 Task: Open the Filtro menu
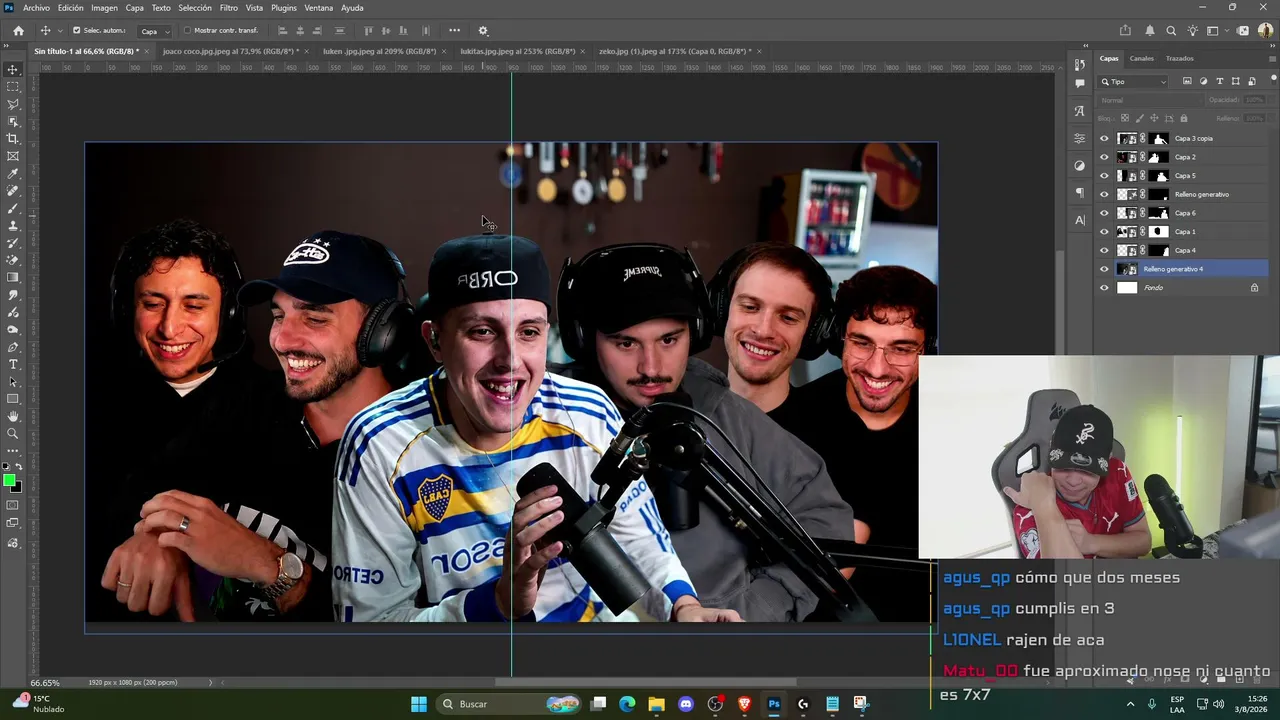click(x=229, y=8)
